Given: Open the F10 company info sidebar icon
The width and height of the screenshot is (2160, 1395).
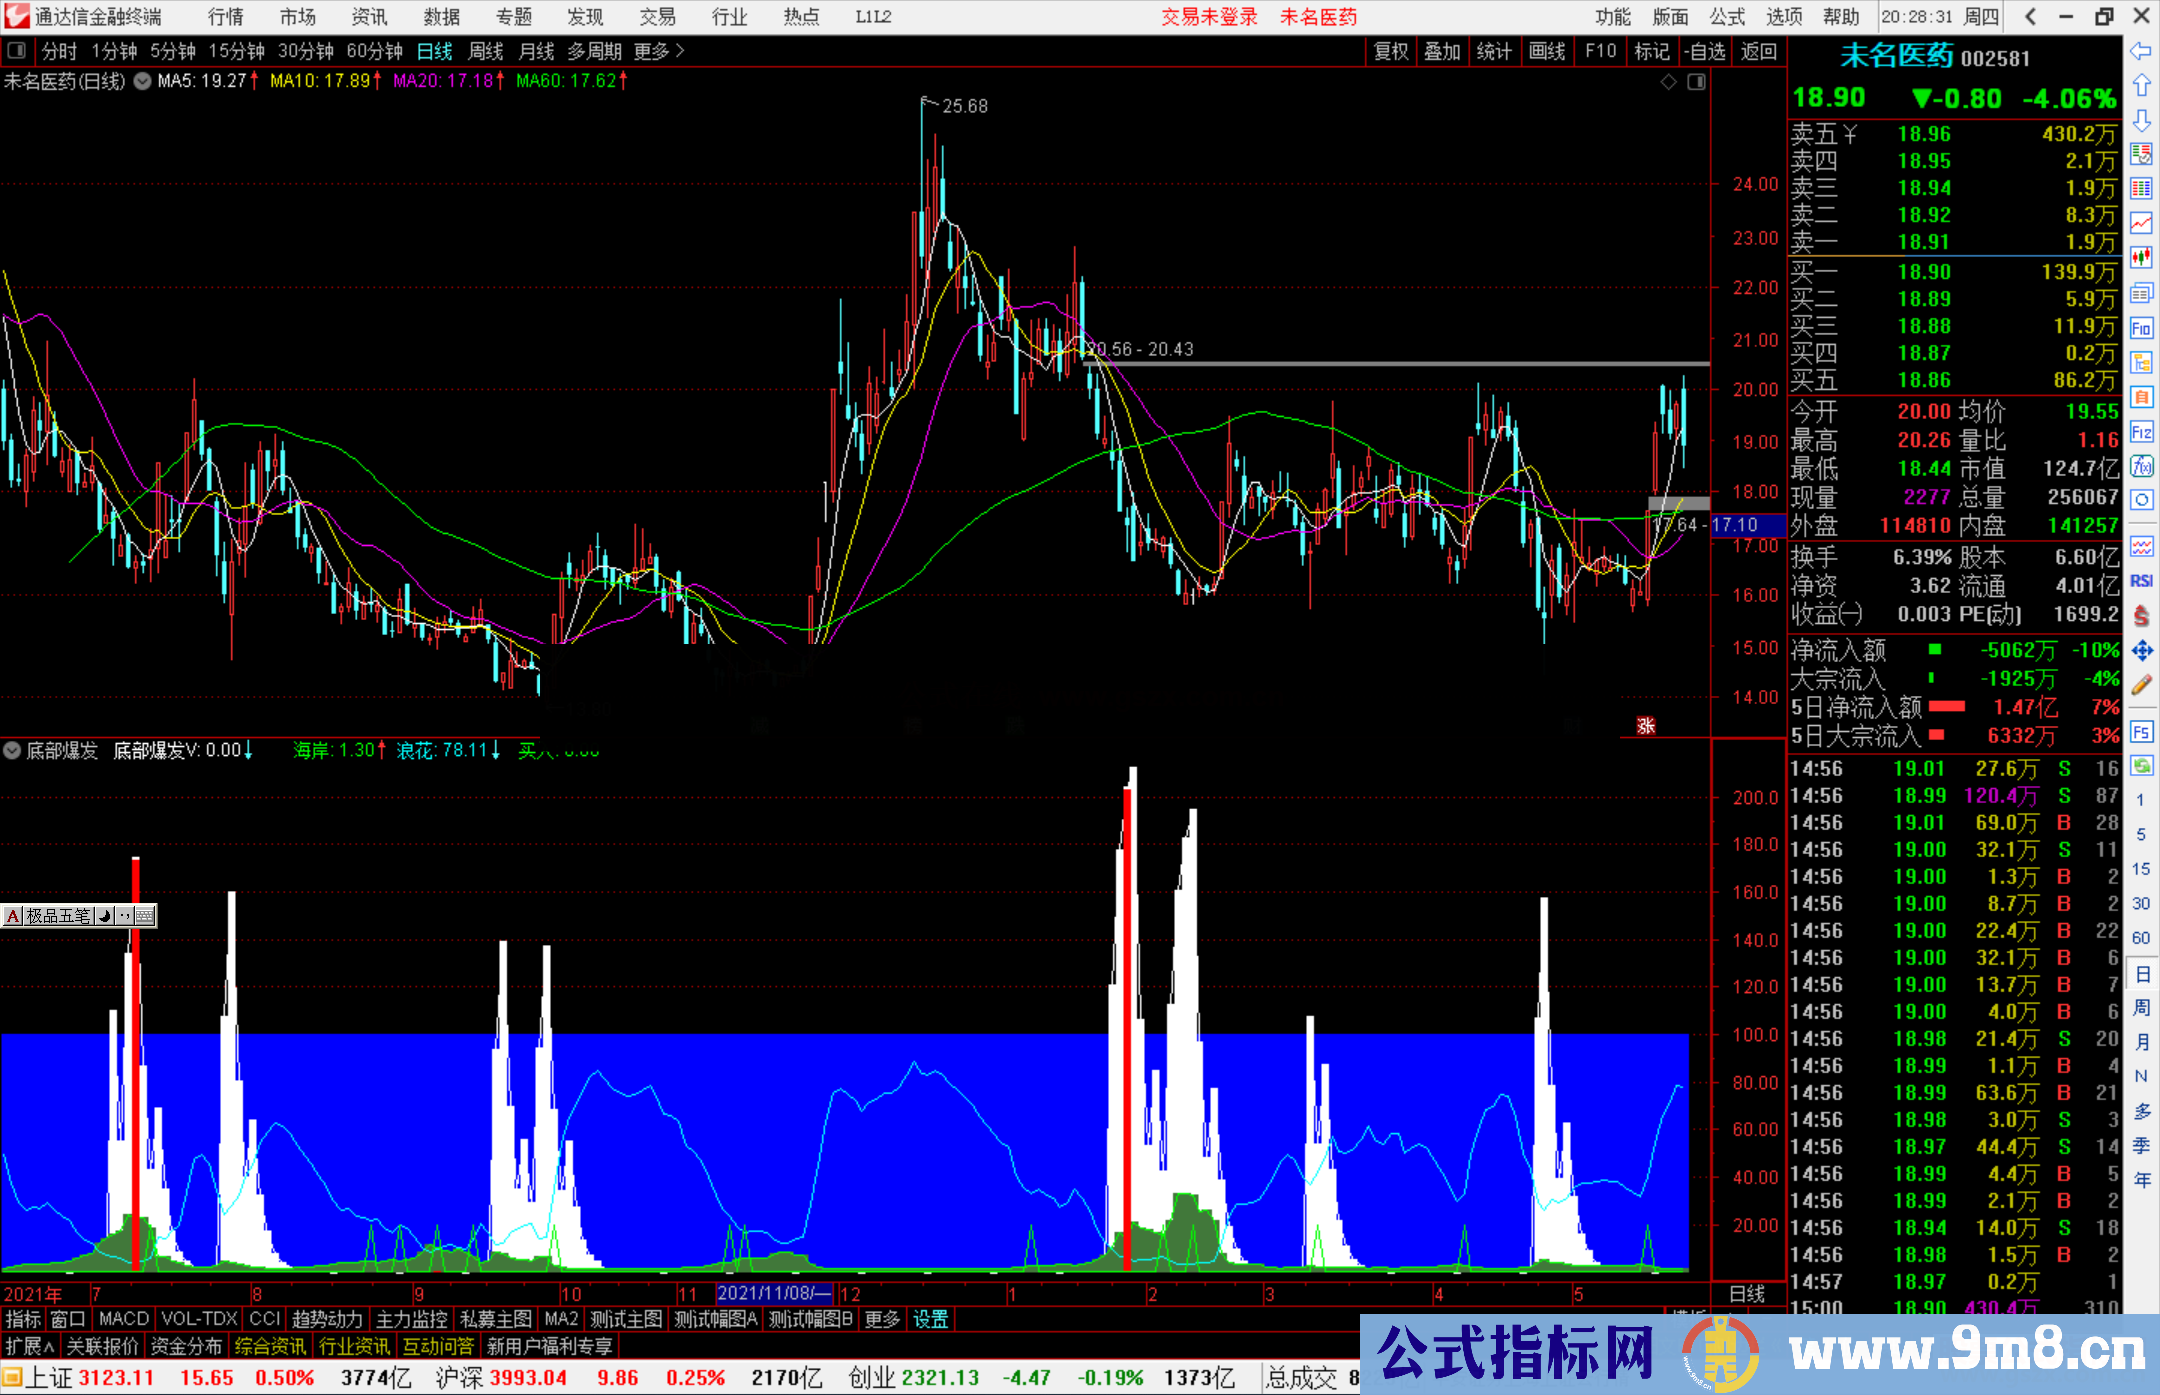Looking at the screenshot, I should 2141,328.
